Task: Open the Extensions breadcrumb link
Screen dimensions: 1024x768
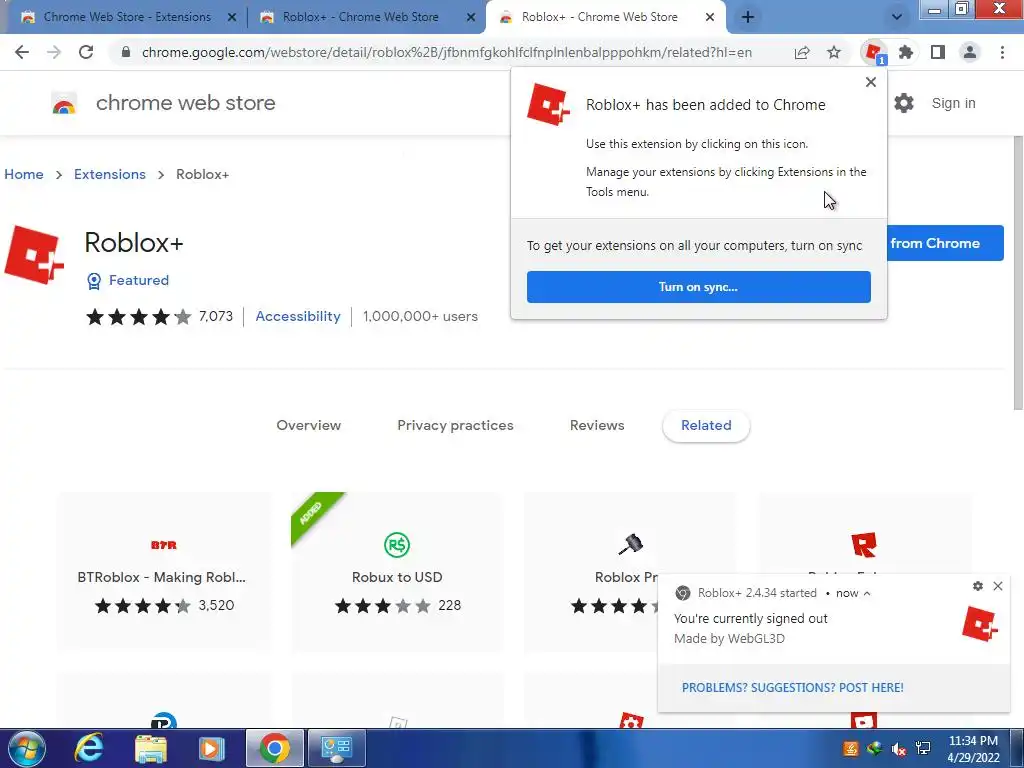Action: (110, 174)
